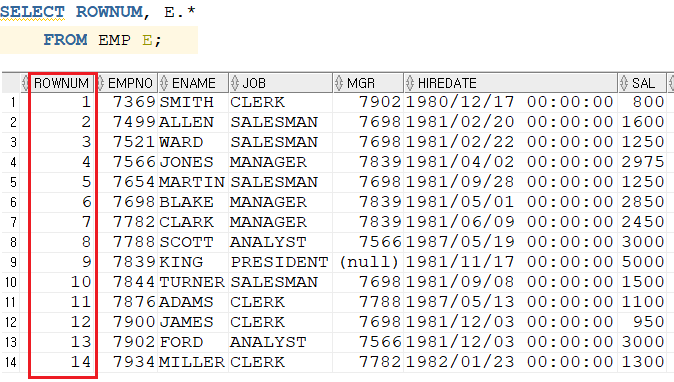
Task: Select the cell containing TURNER
Action: tap(193, 282)
